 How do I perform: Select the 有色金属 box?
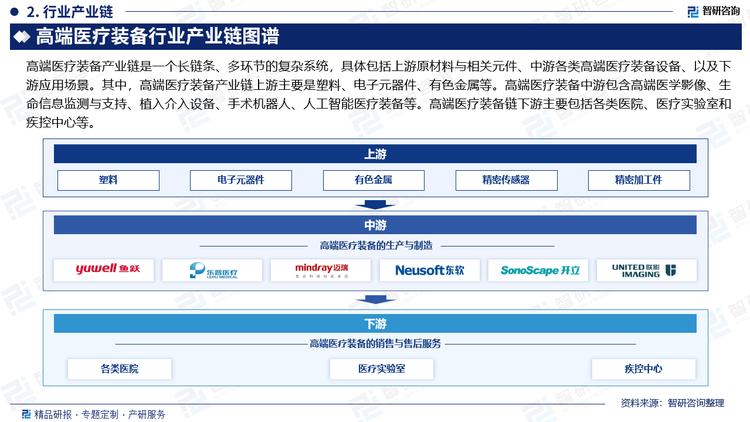374,180
